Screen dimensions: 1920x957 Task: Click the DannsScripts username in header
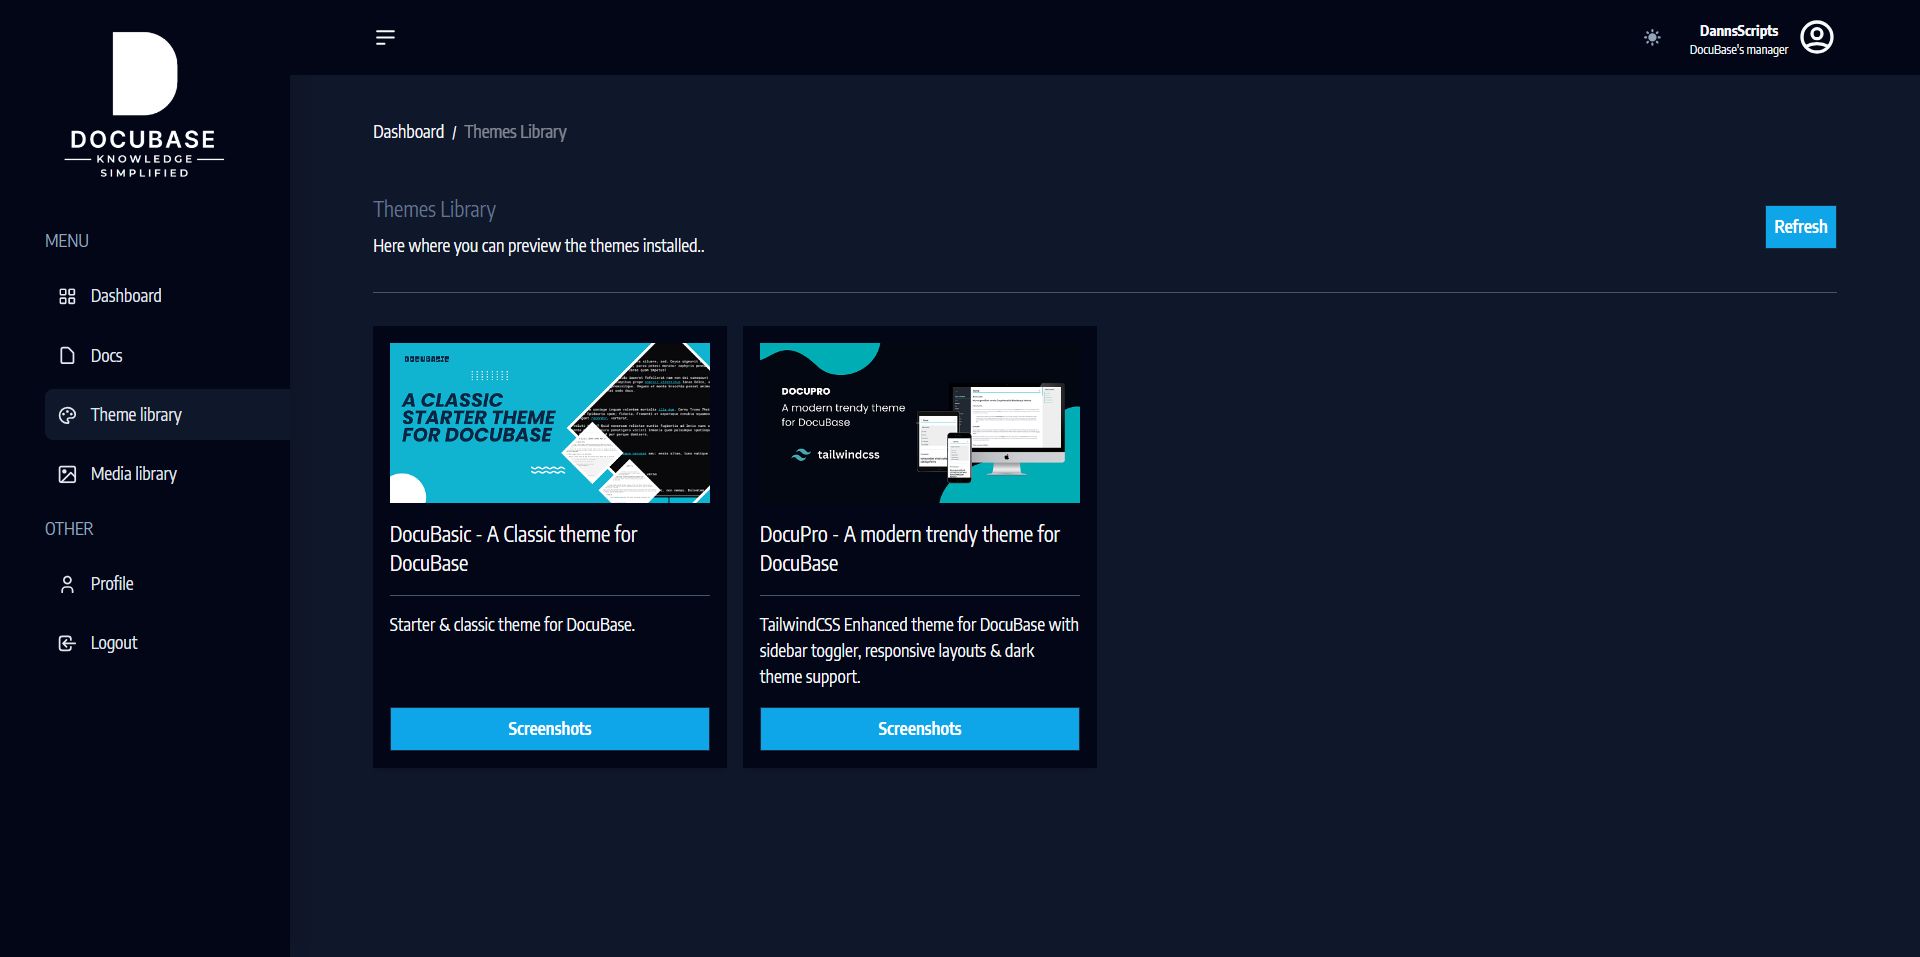(1739, 31)
